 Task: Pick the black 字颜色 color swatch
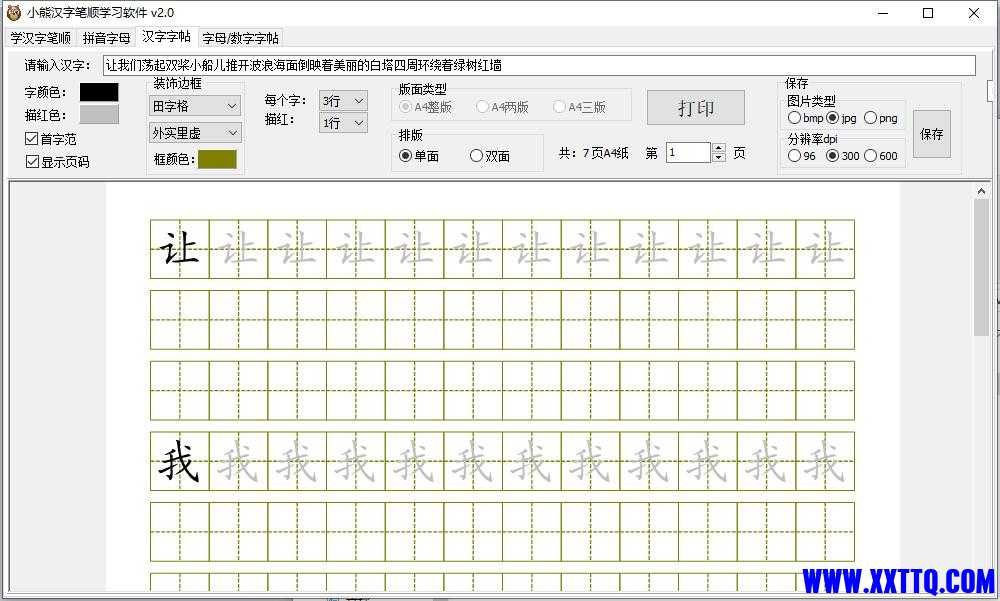(x=99, y=92)
